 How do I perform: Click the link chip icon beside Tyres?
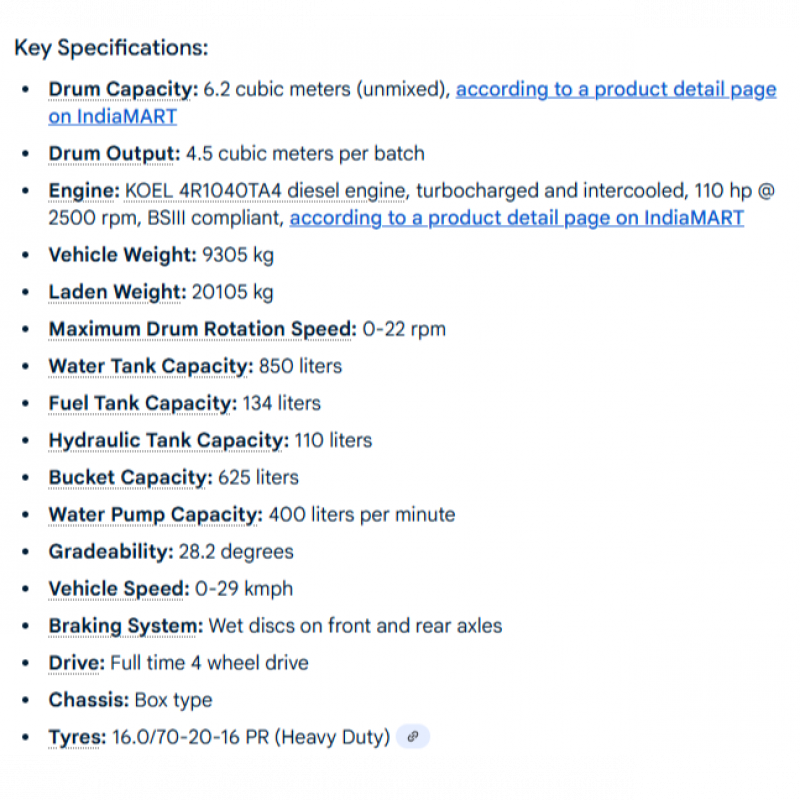click(x=412, y=737)
